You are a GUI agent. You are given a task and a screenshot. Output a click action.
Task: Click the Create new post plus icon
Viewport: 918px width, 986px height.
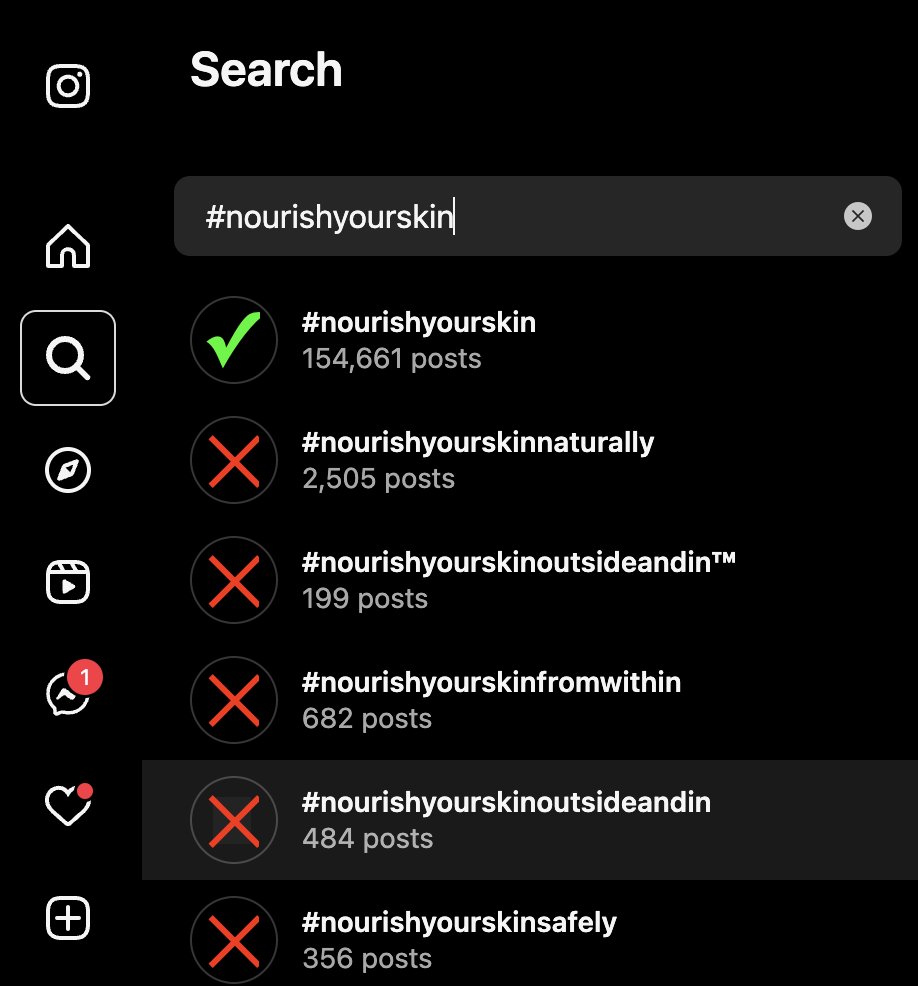click(x=68, y=918)
